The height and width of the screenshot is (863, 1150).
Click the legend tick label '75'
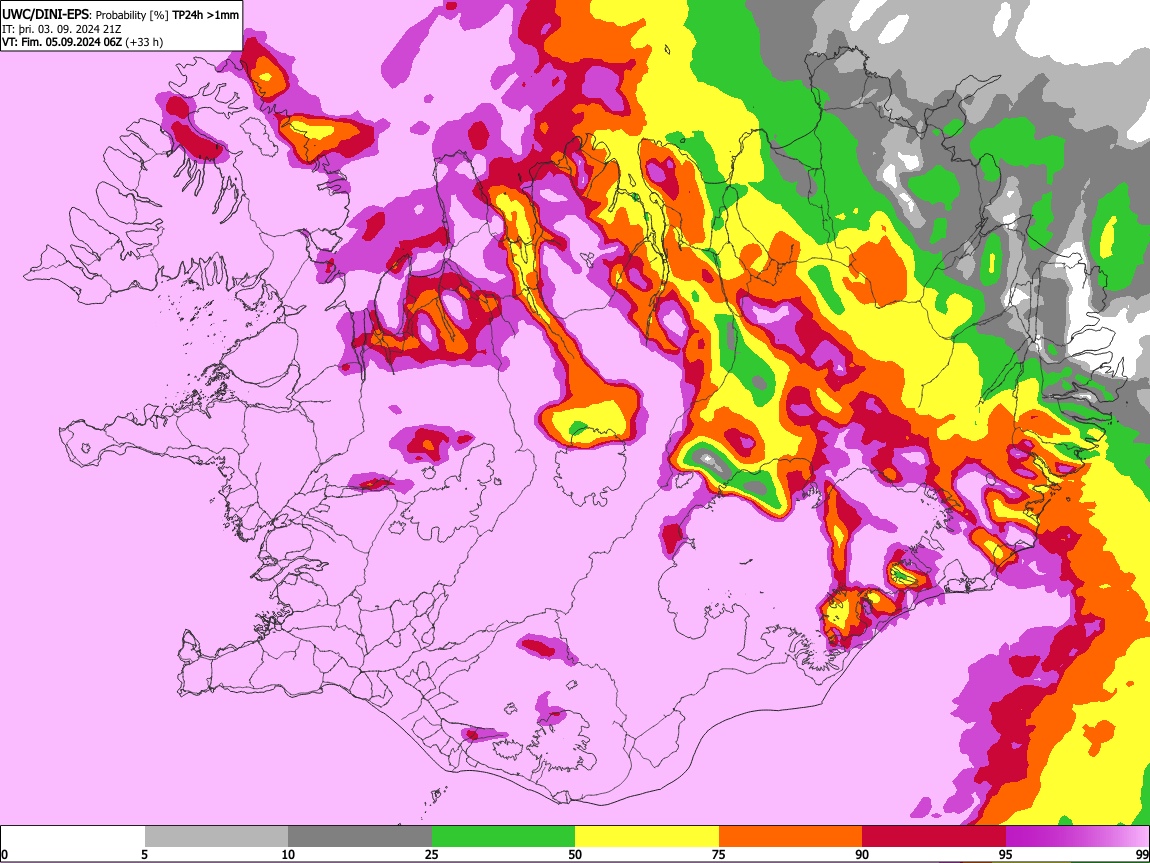pyautogui.click(x=719, y=855)
